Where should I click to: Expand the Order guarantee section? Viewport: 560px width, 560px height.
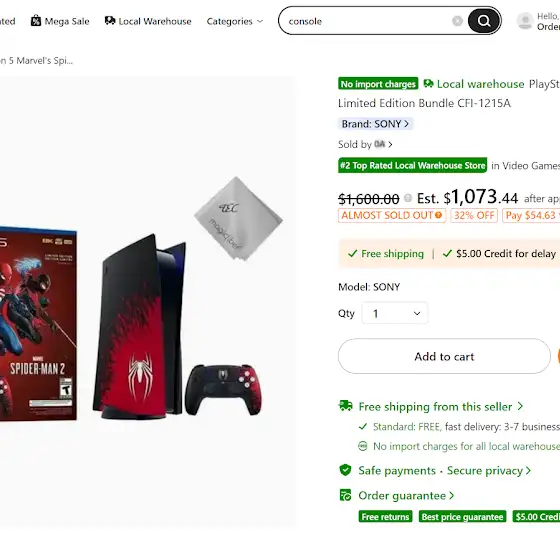point(406,496)
